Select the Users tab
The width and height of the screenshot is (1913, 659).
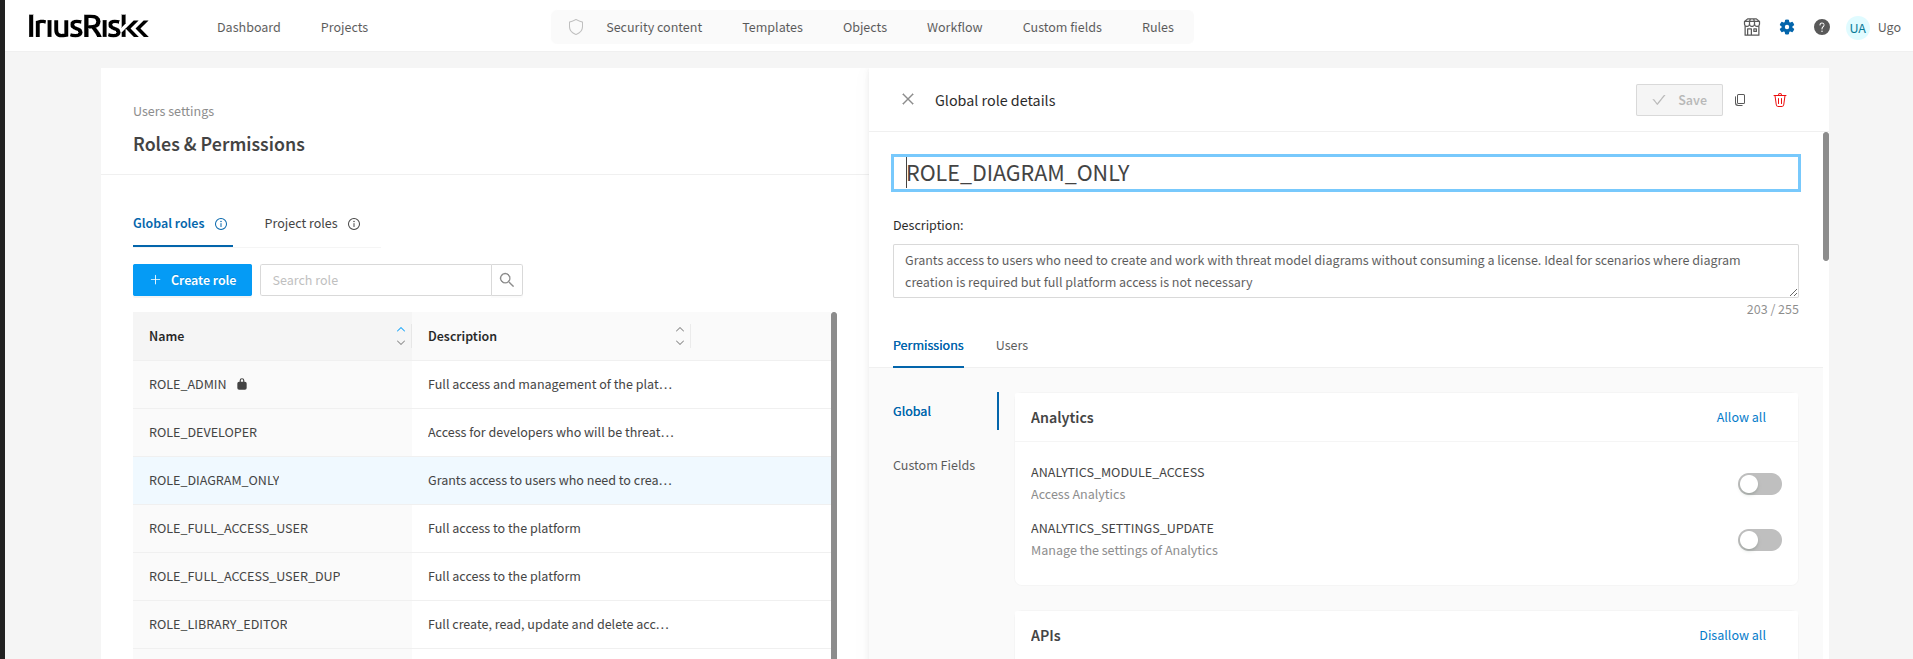(x=1012, y=346)
